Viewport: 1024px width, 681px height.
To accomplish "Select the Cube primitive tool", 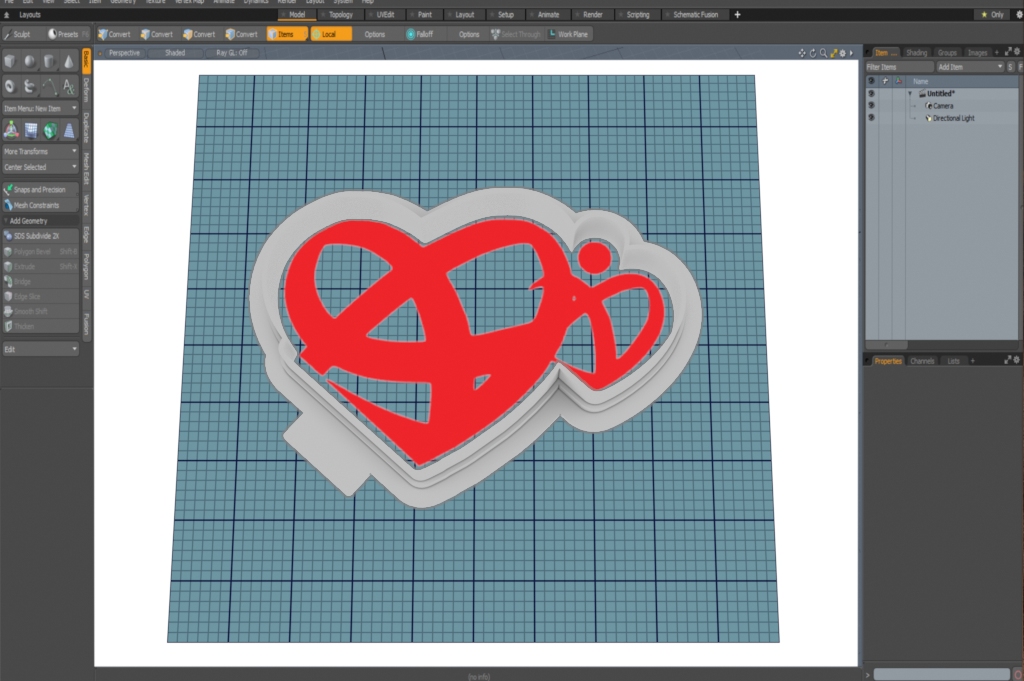I will (11, 62).
